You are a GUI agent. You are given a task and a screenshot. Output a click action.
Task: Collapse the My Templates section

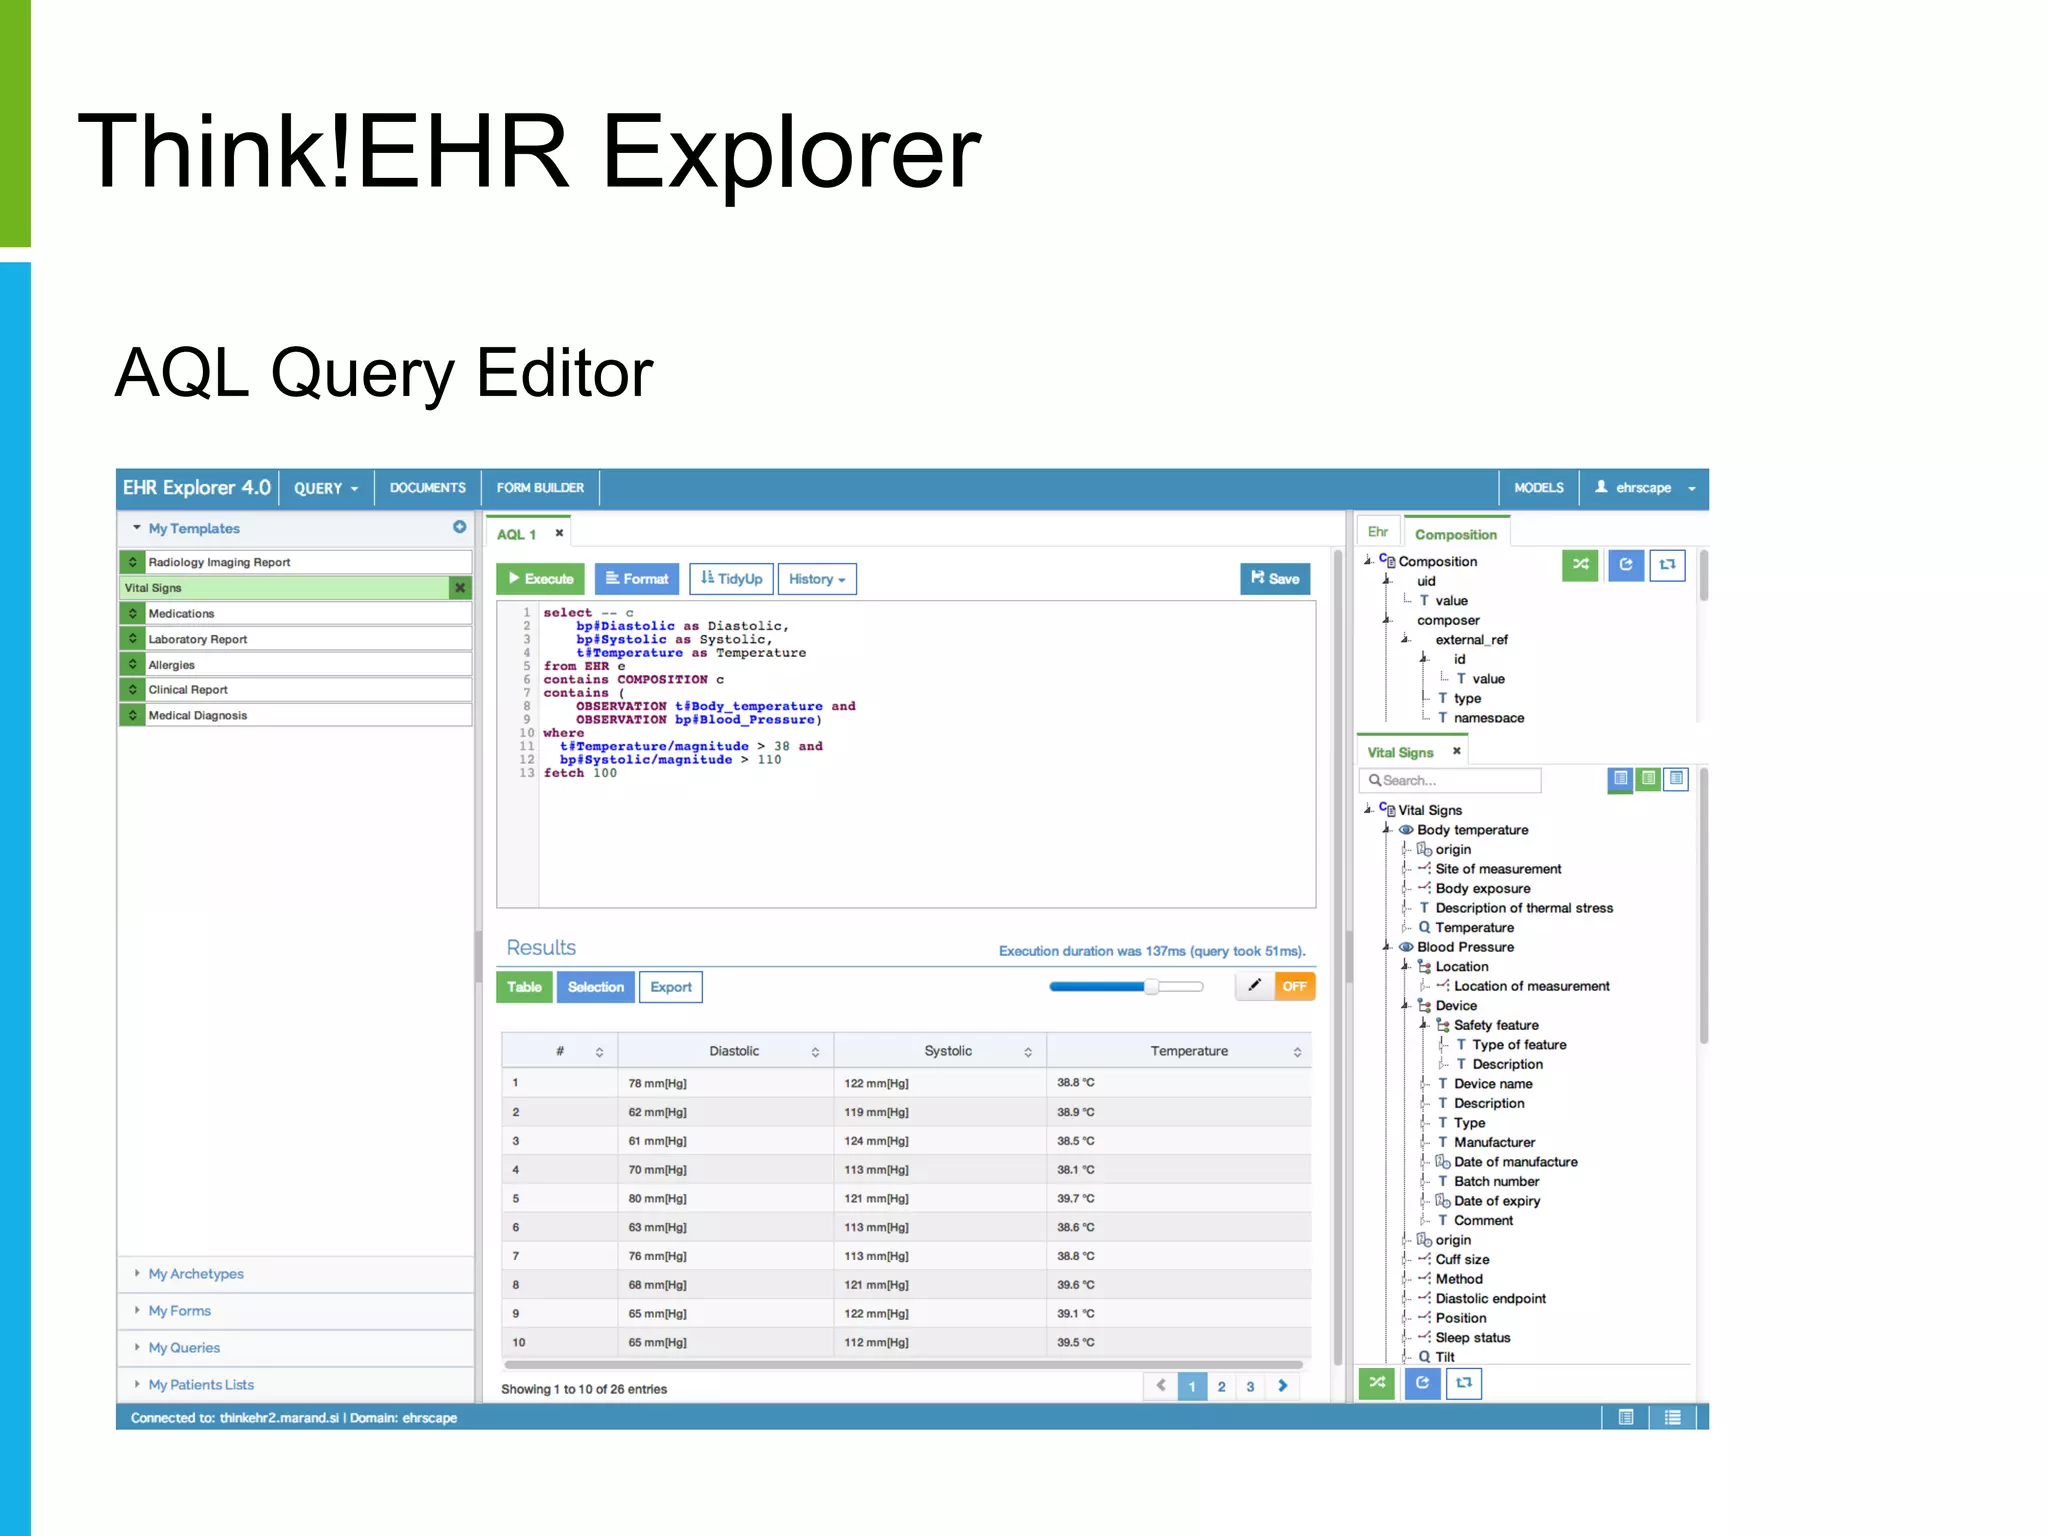point(137,527)
